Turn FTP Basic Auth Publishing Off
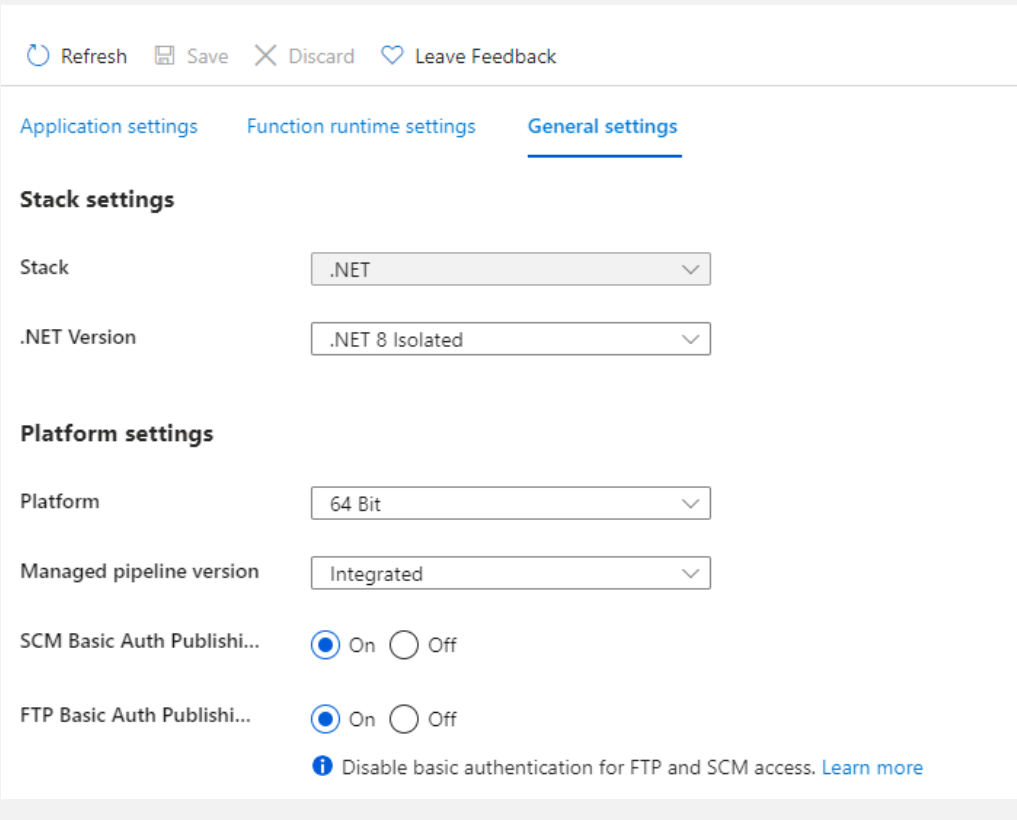 click(x=404, y=719)
